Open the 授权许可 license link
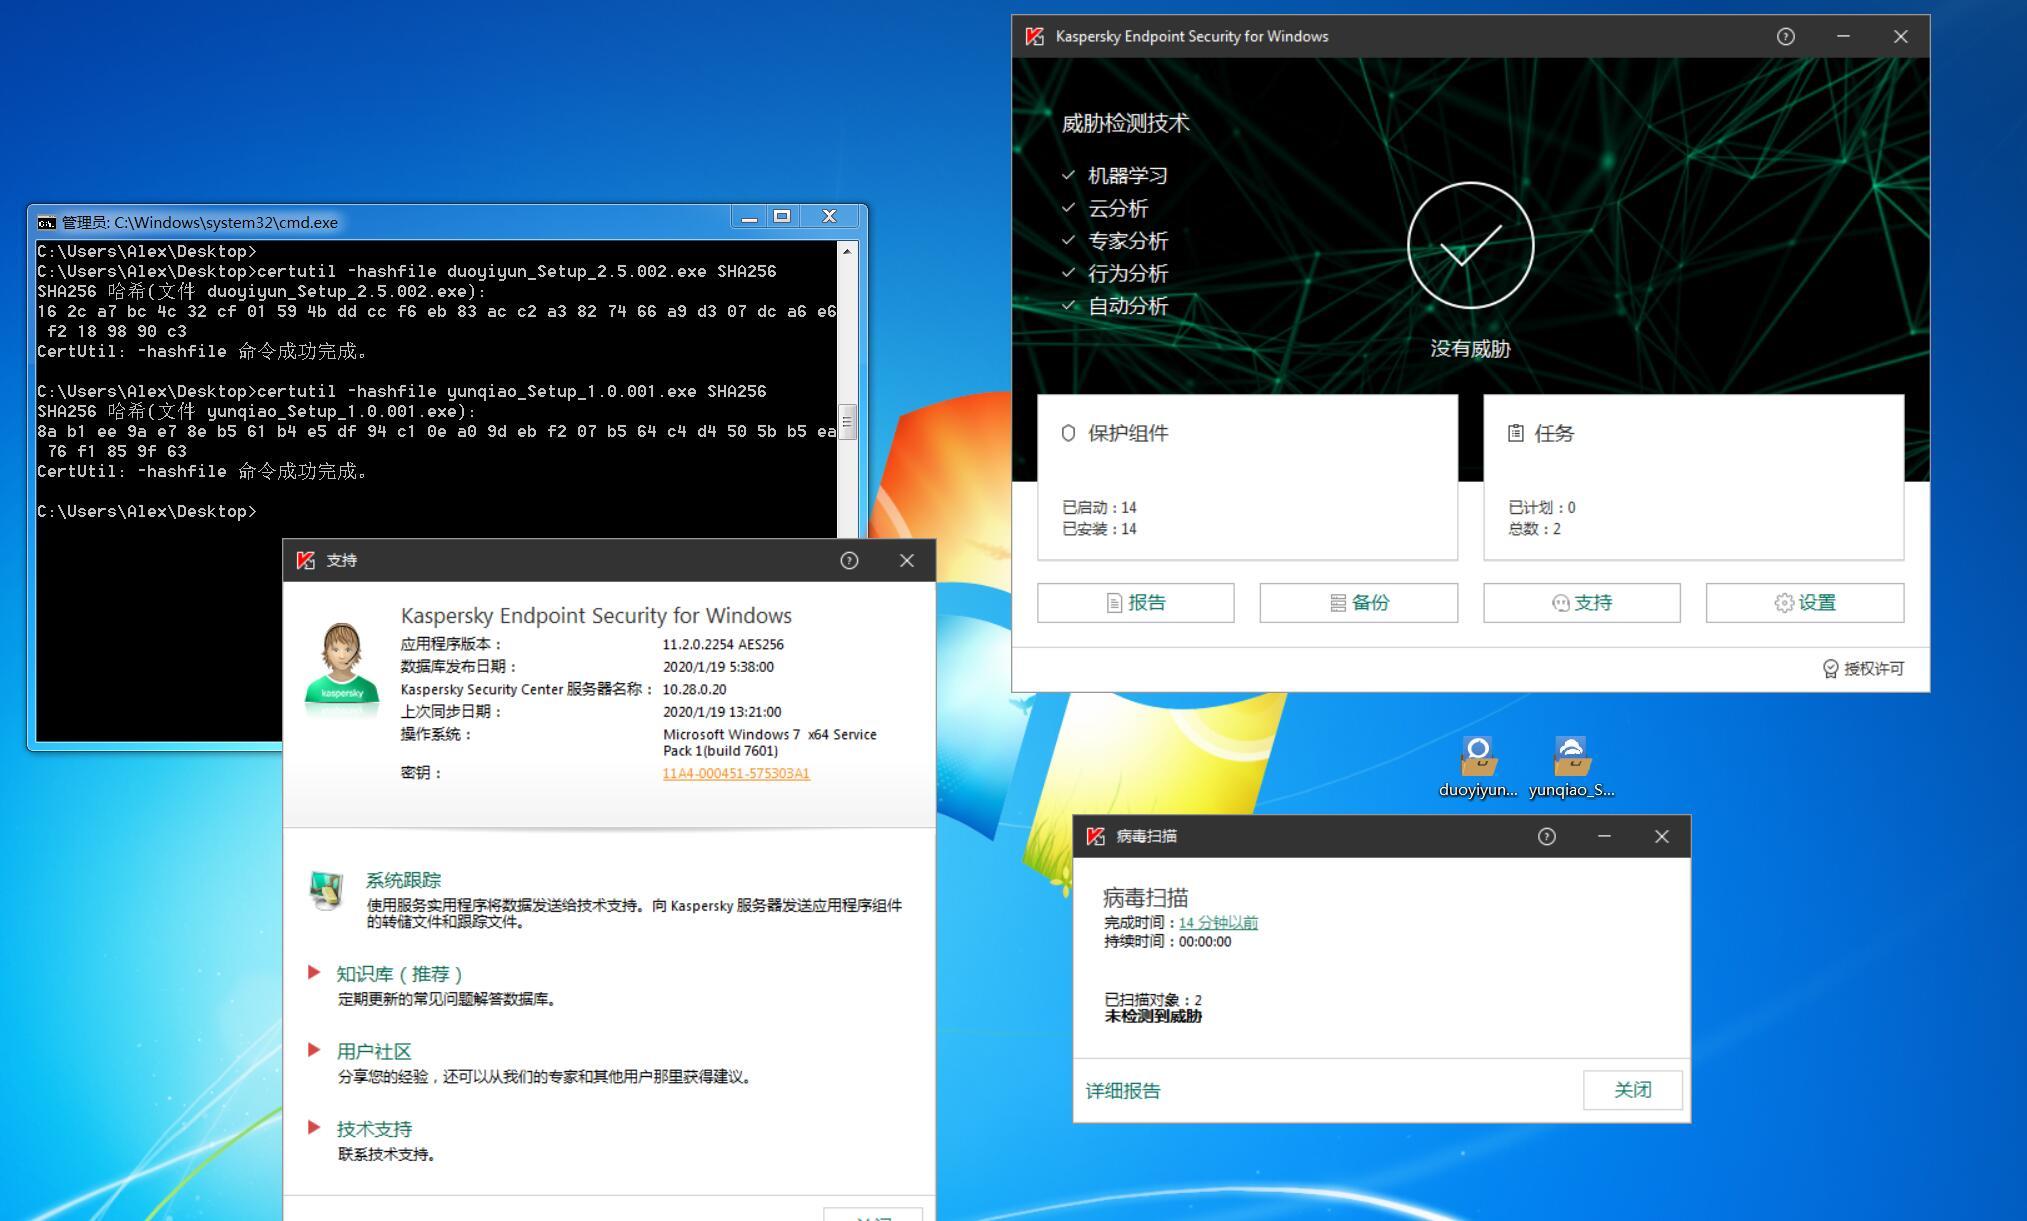The width and height of the screenshot is (2027, 1221). 1863,669
